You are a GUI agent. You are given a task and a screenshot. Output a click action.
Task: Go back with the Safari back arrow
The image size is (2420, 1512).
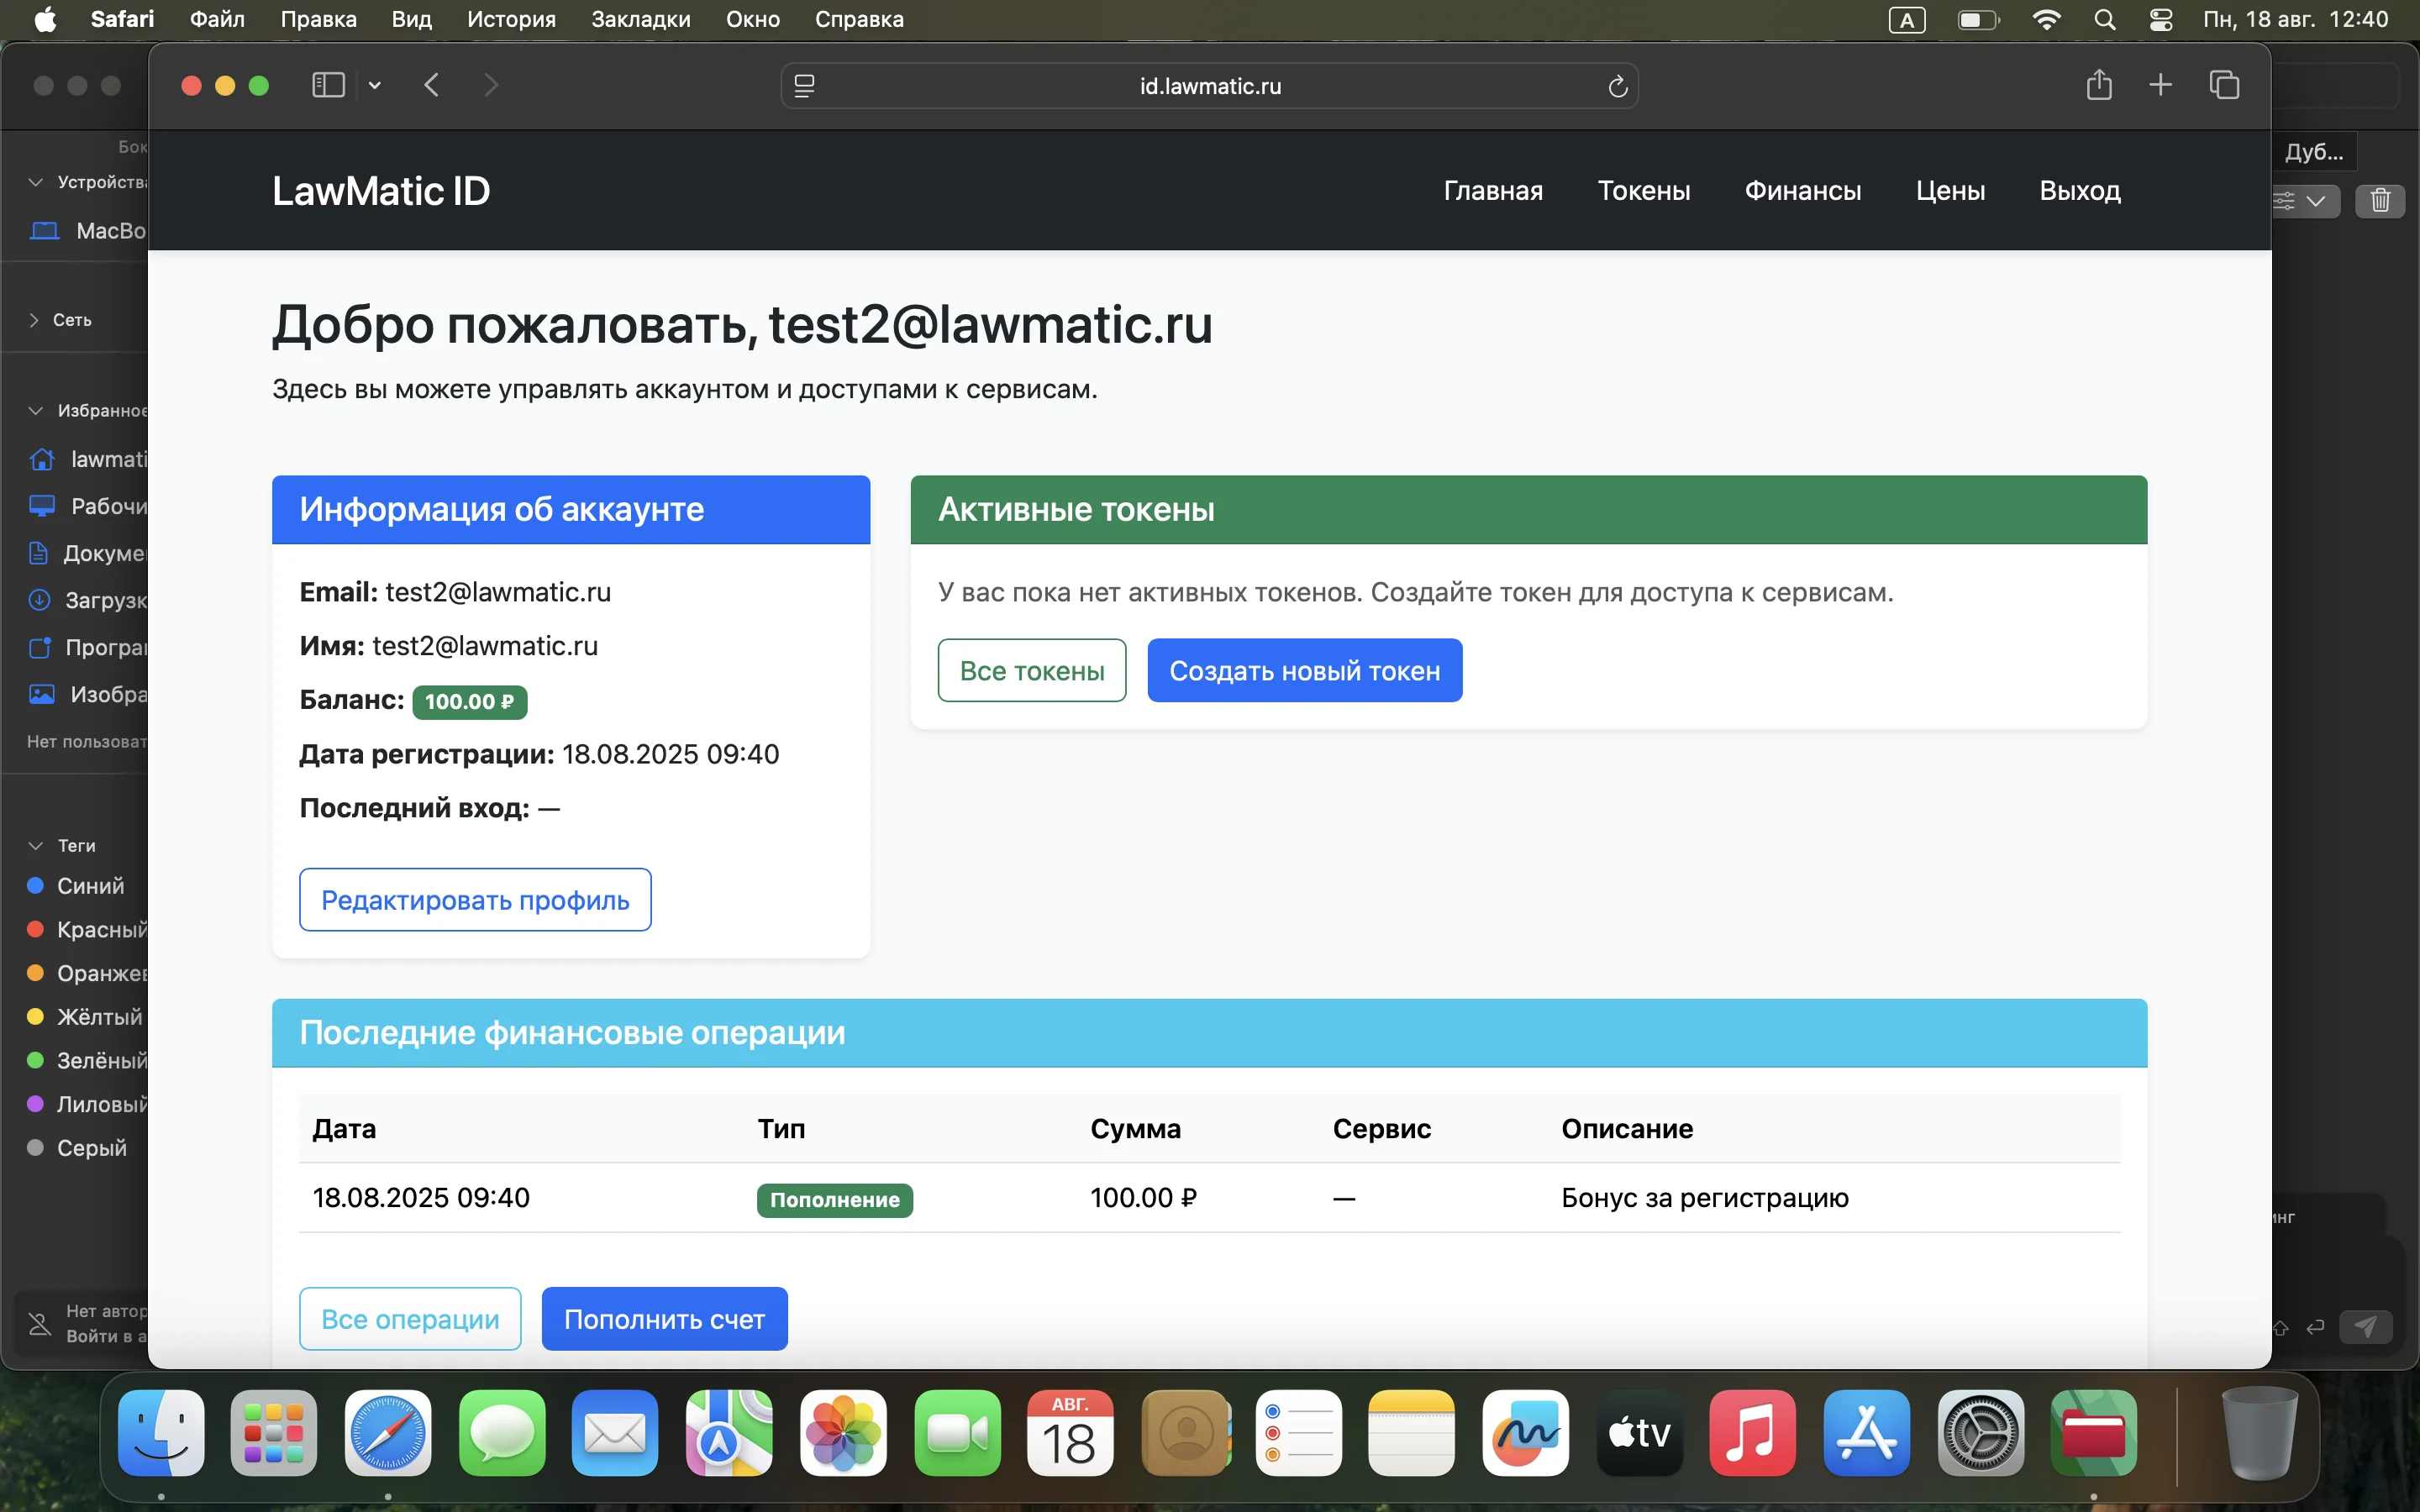[432, 85]
